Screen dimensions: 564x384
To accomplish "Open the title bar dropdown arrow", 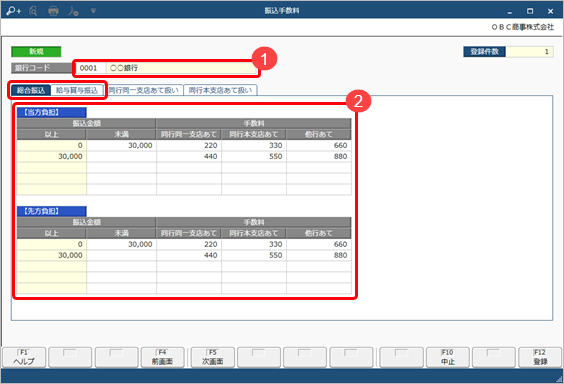I will (93, 11).
